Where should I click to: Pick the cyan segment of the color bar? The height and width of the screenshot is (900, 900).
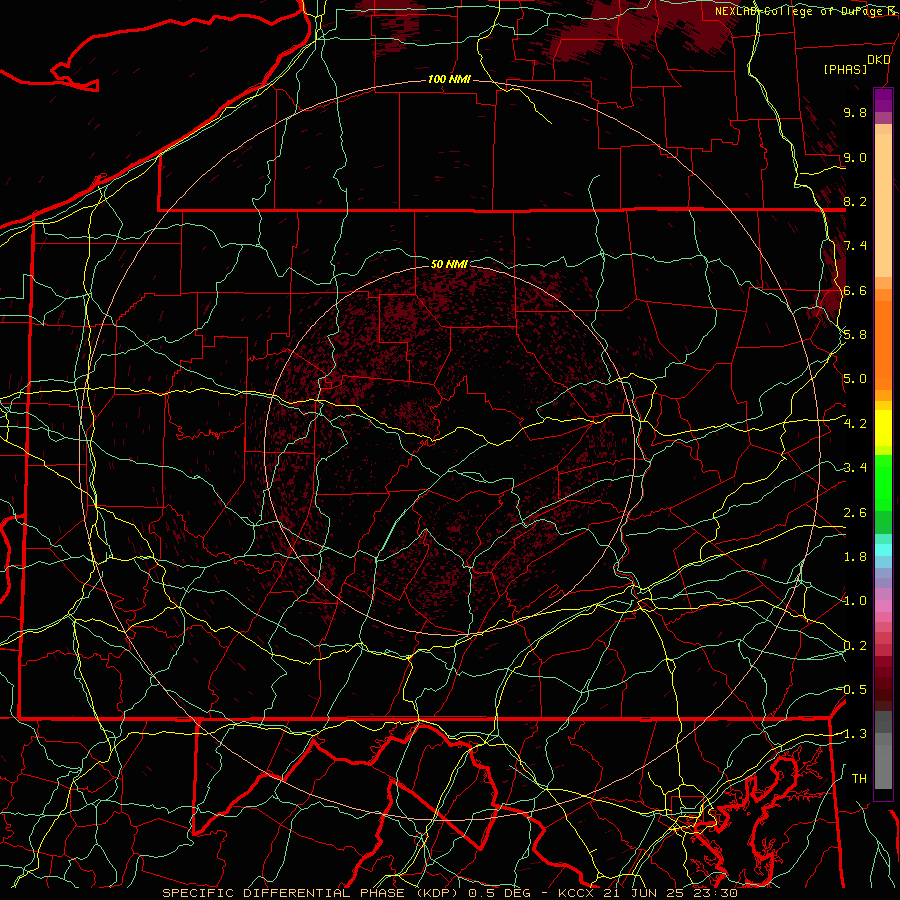(x=883, y=550)
